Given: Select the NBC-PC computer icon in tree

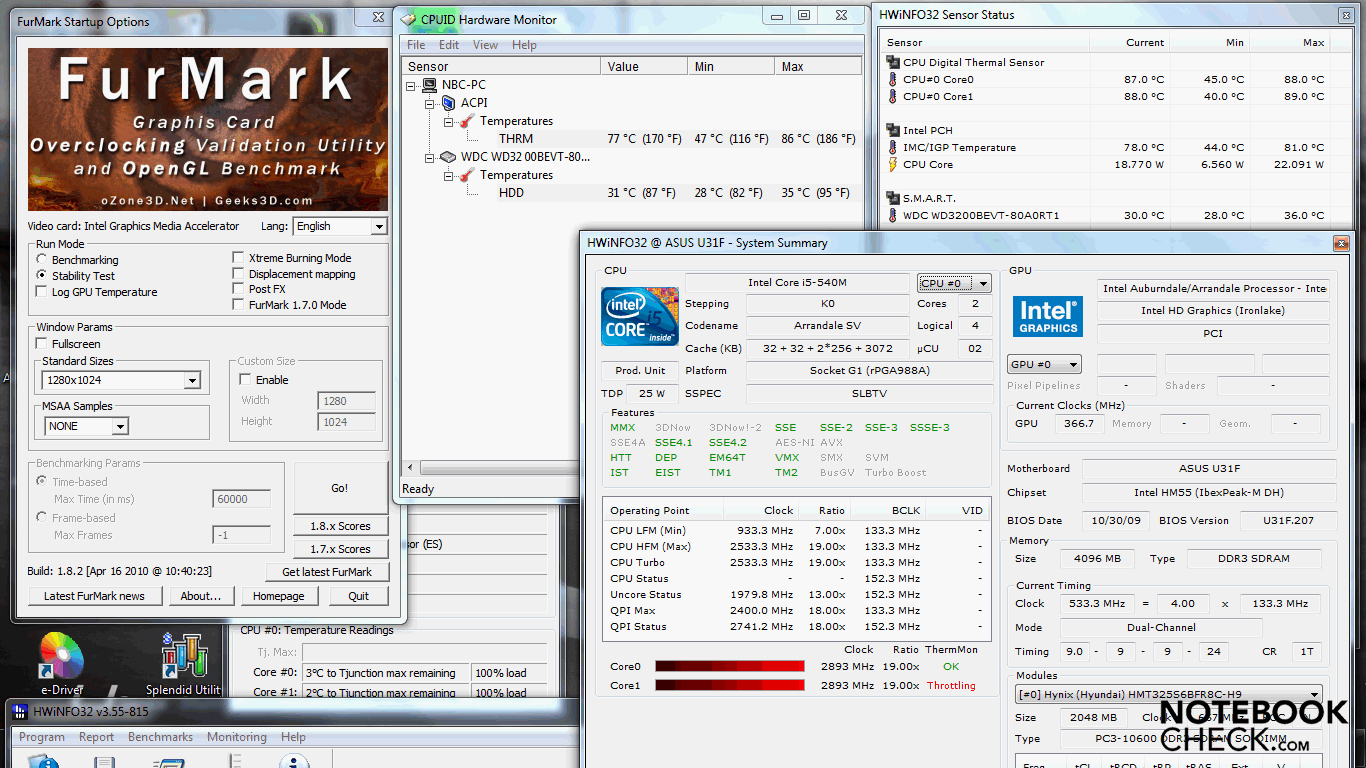Looking at the screenshot, I should (430, 85).
